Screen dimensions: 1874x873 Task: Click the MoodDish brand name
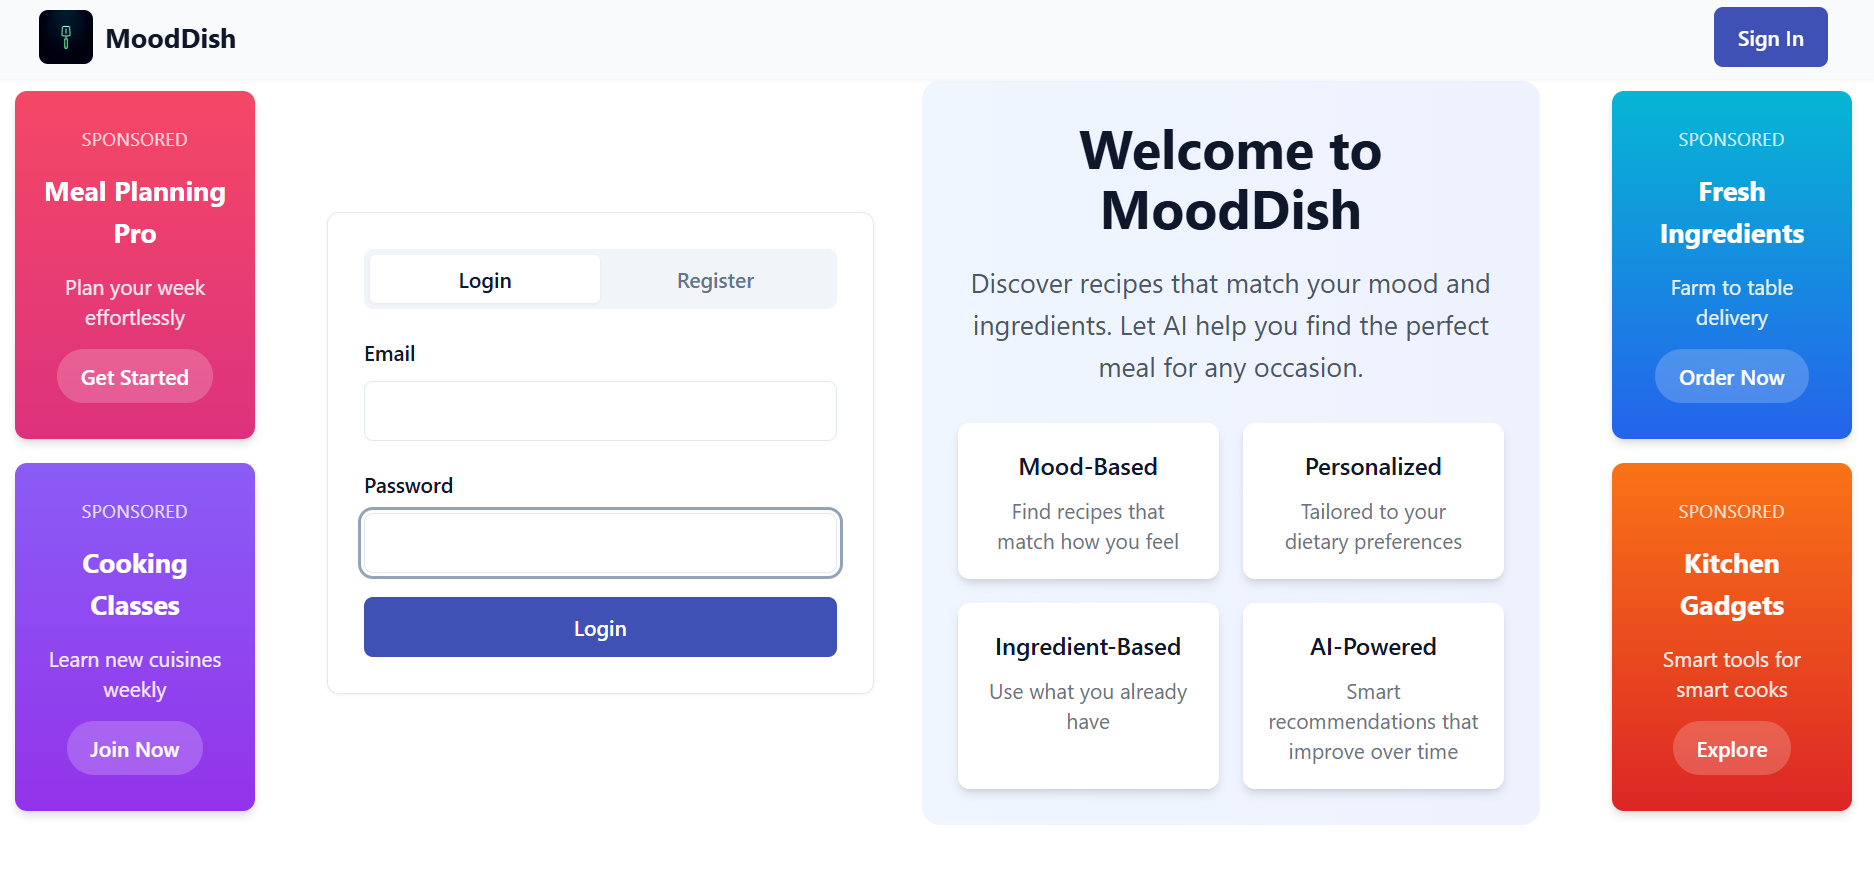click(170, 39)
